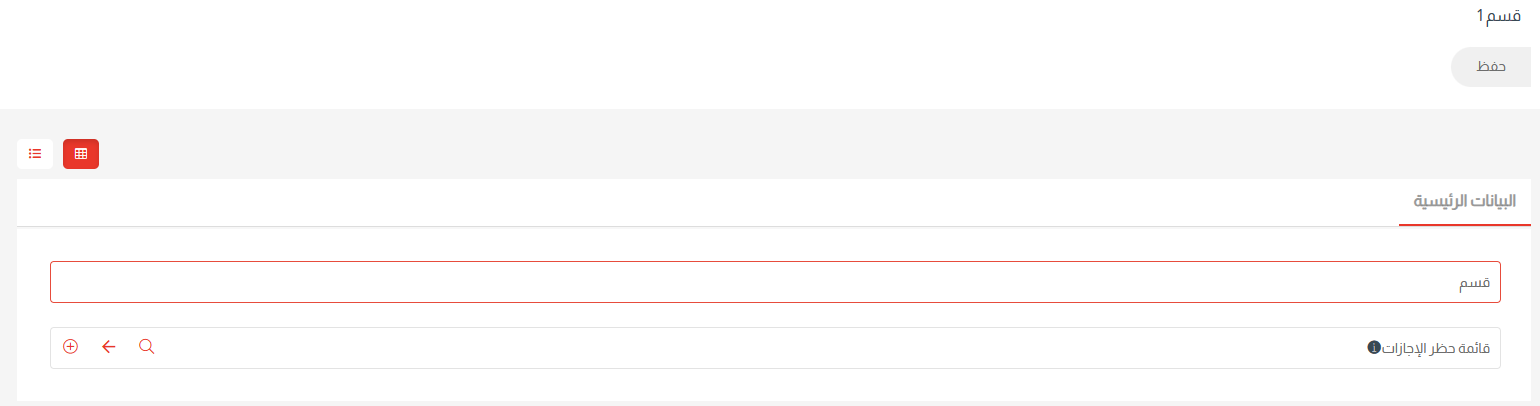
Task: Click the search magnifier in قائمة حظر الإجازات
Action: pyautogui.click(x=147, y=347)
